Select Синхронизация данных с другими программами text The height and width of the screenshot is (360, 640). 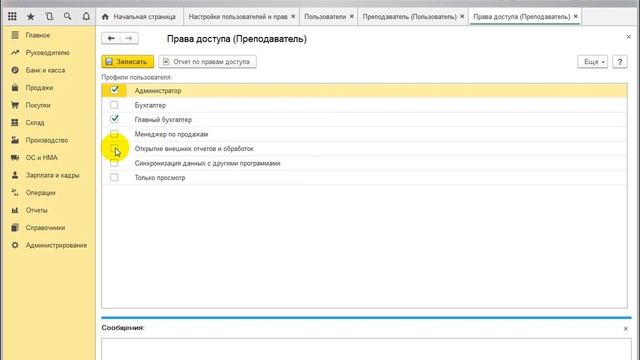pyautogui.click(x=207, y=163)
